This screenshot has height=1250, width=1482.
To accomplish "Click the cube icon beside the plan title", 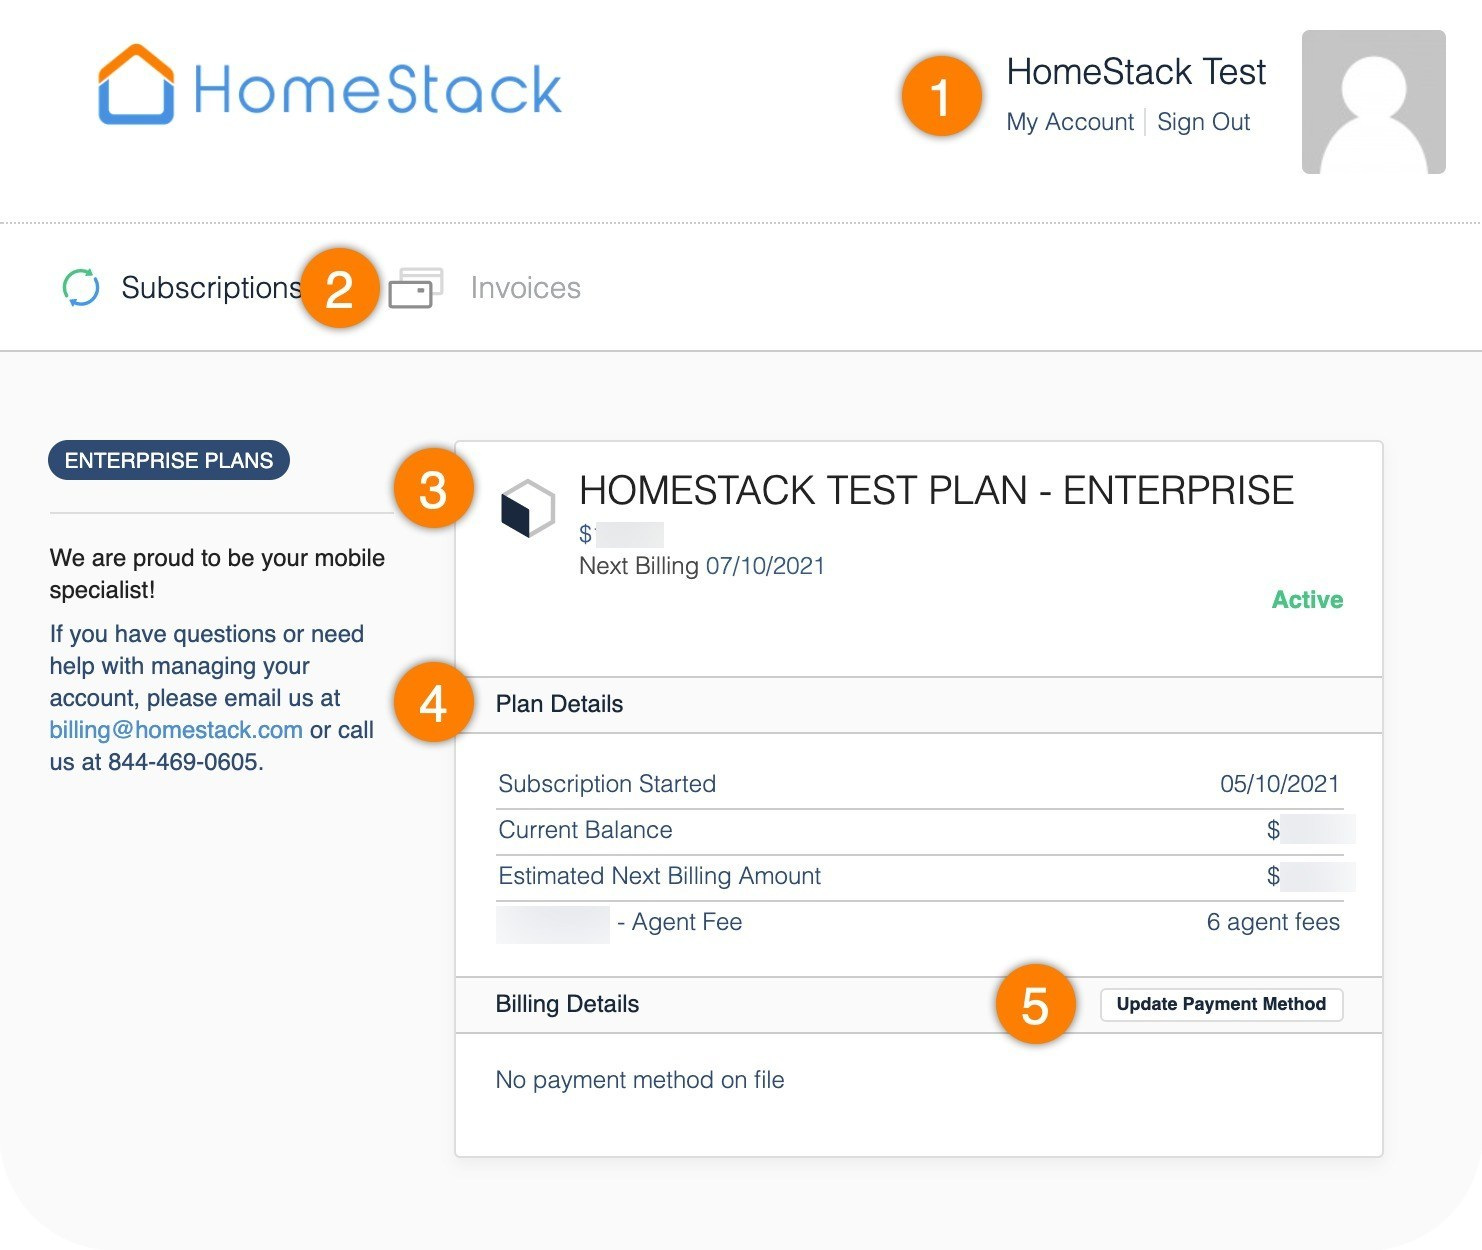I will 527,508.
